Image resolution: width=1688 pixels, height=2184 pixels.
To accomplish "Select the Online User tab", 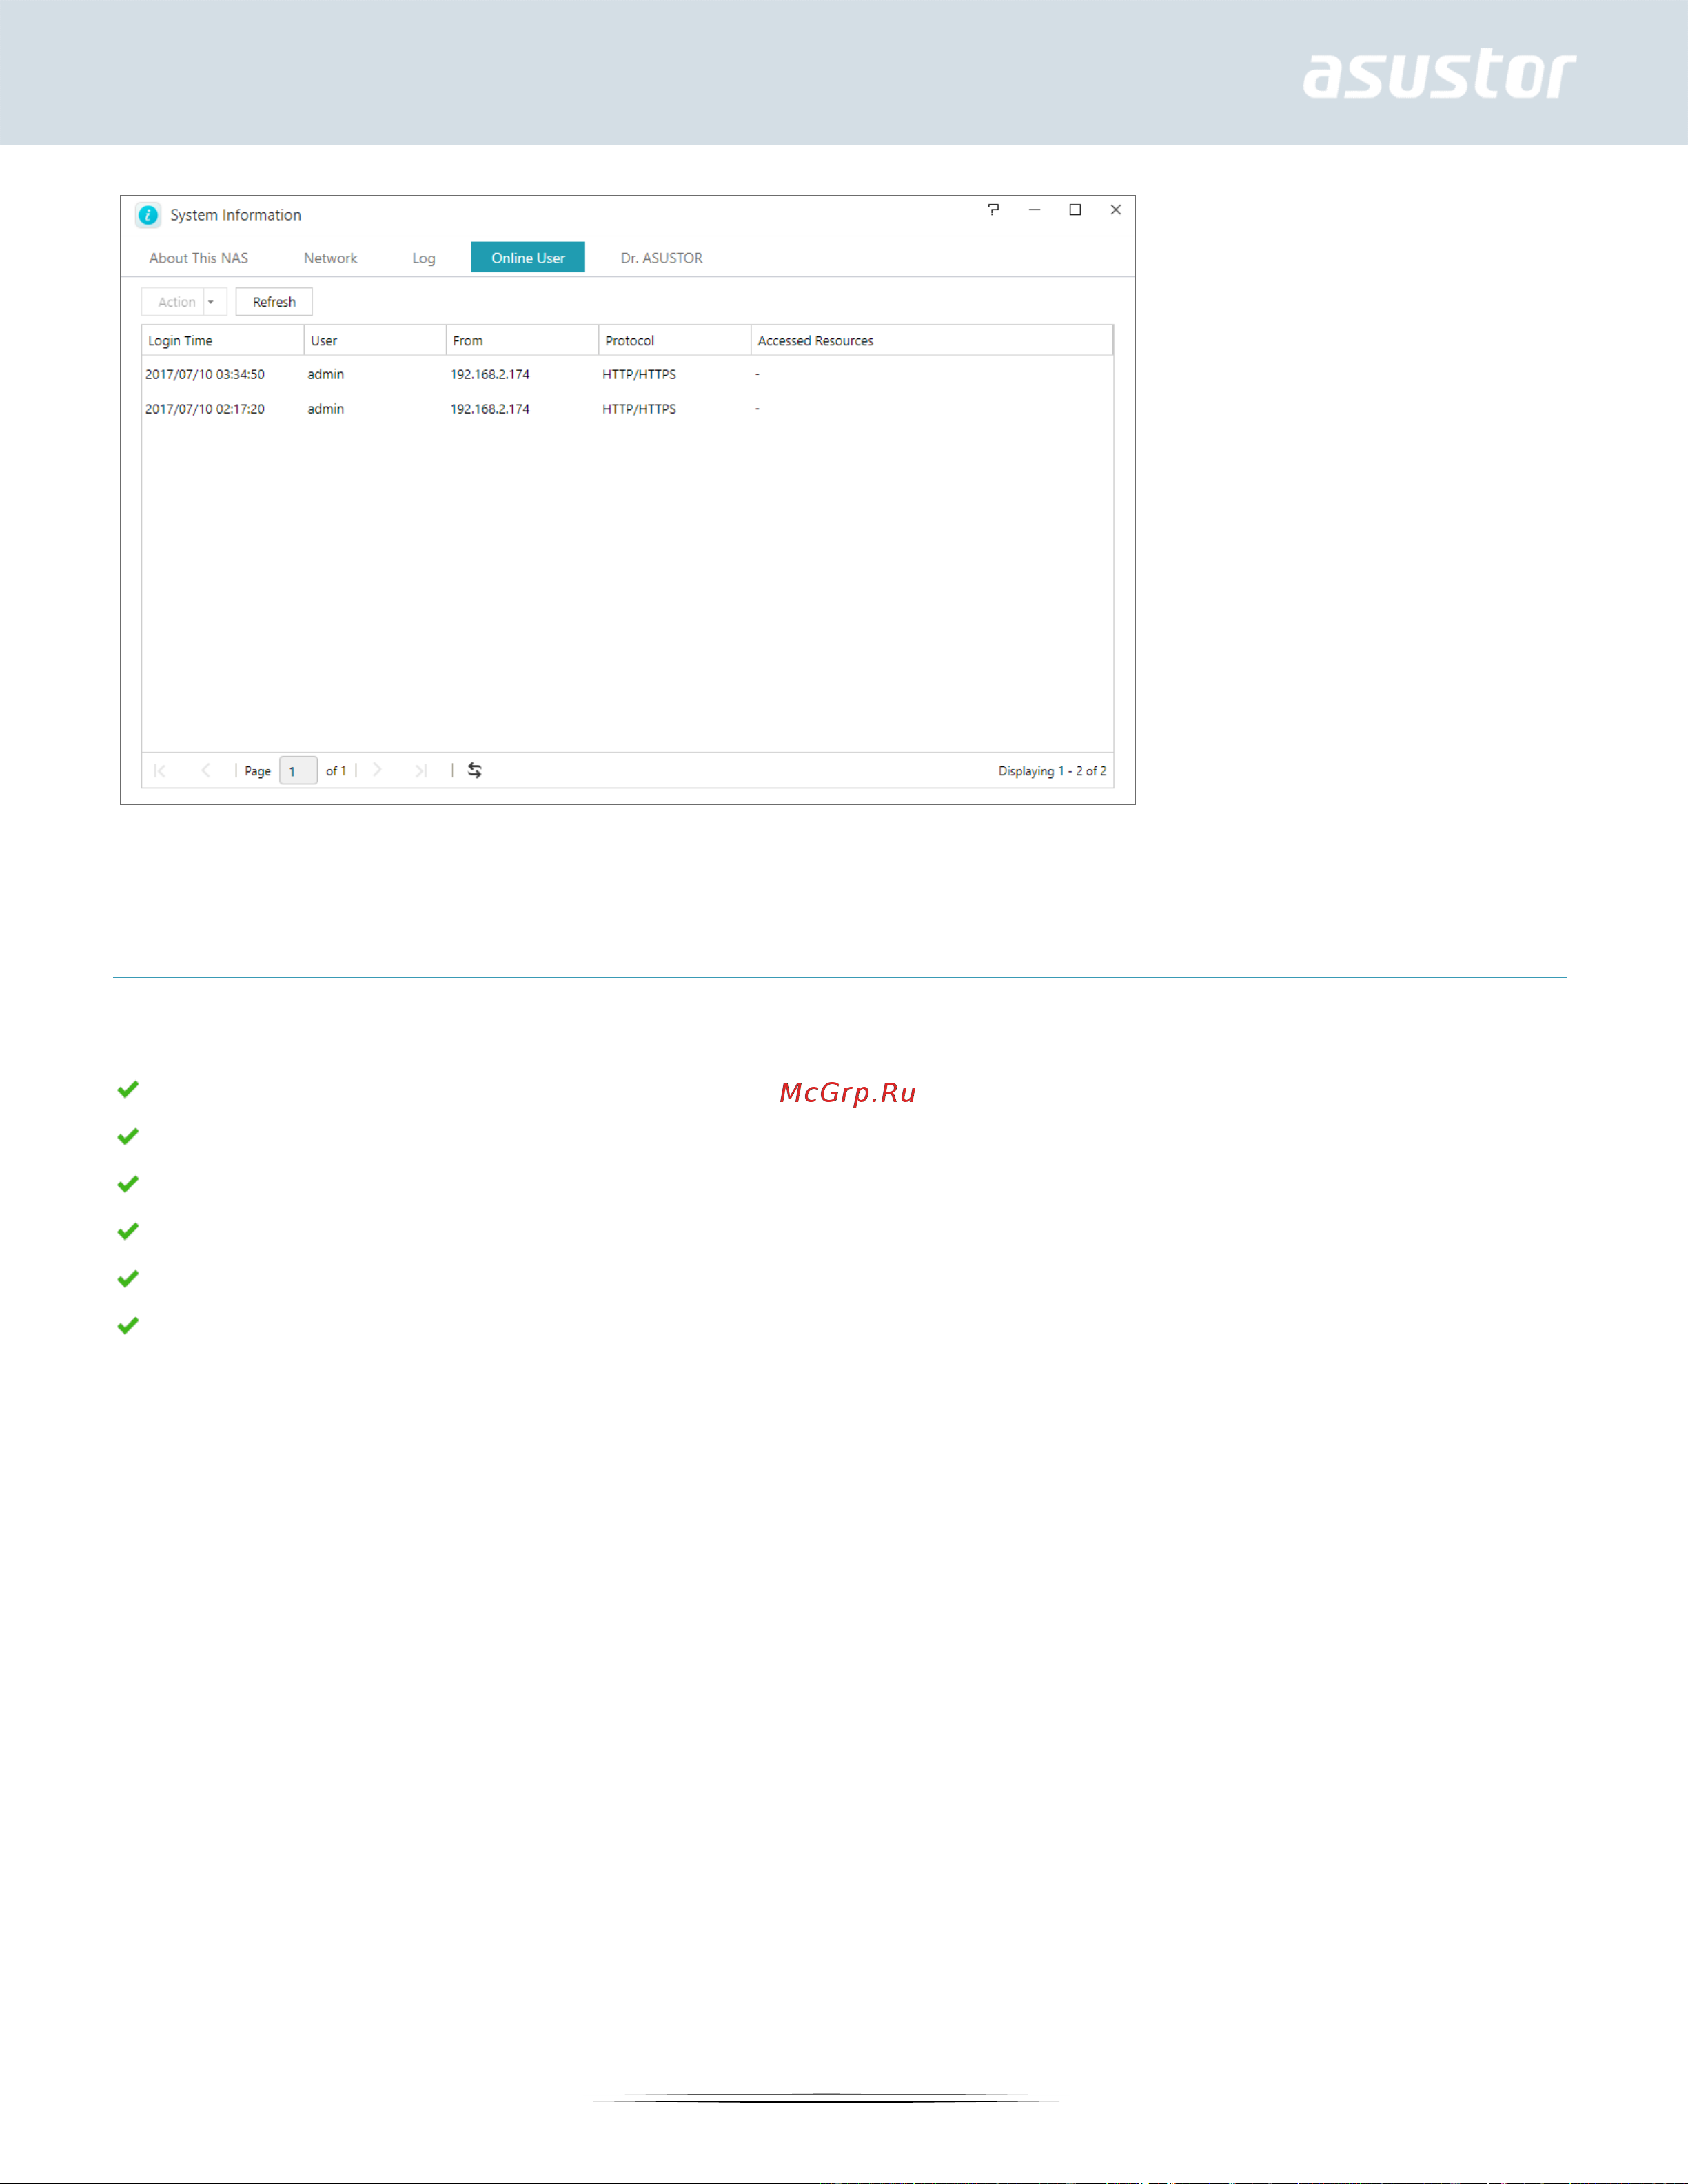I will click(528, 257).
